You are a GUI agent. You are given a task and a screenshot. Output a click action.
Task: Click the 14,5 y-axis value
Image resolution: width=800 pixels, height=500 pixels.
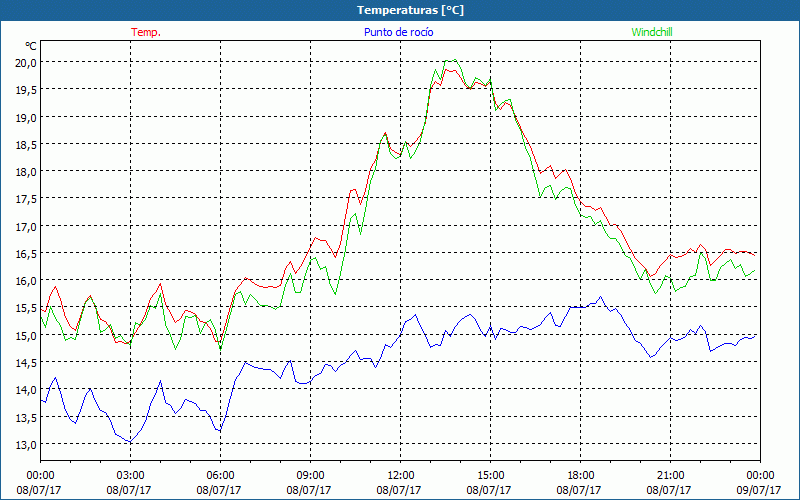(26, 363)
